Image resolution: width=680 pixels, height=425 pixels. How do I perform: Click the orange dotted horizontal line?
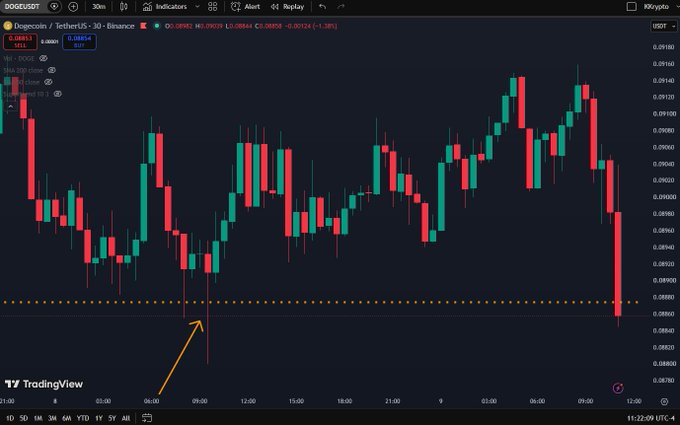click(x=320, y=302)
